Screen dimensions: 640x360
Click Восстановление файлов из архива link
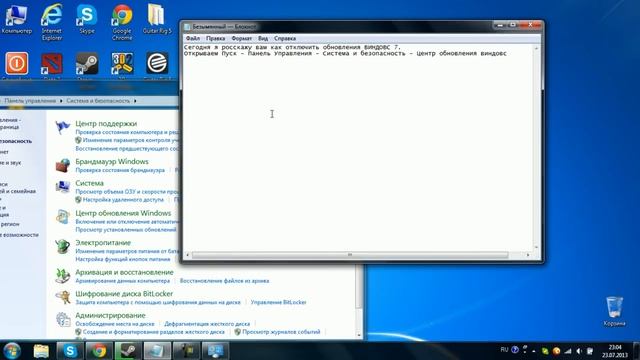(224, 281)
